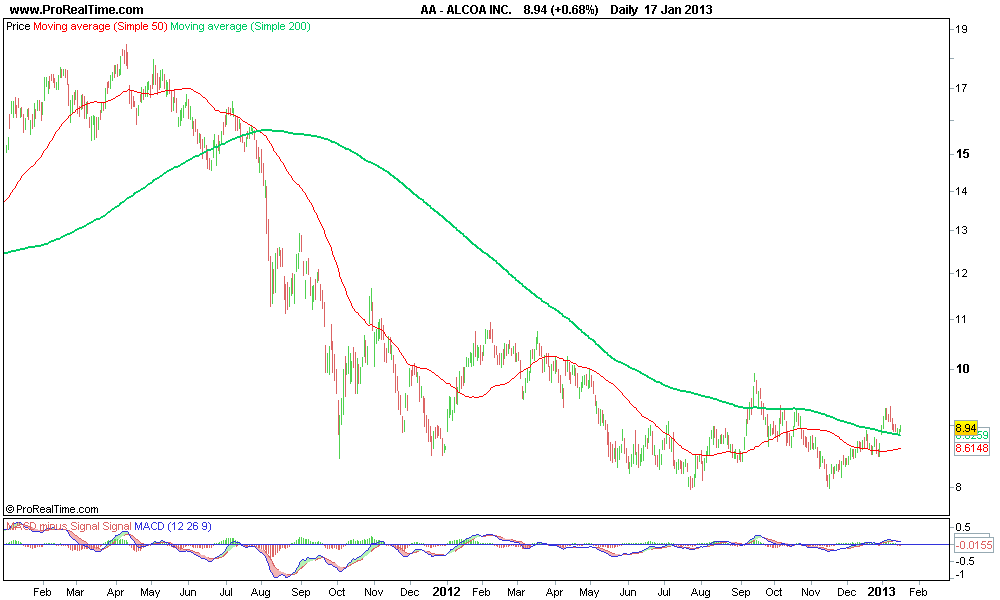Click the Price legend label

18,27
